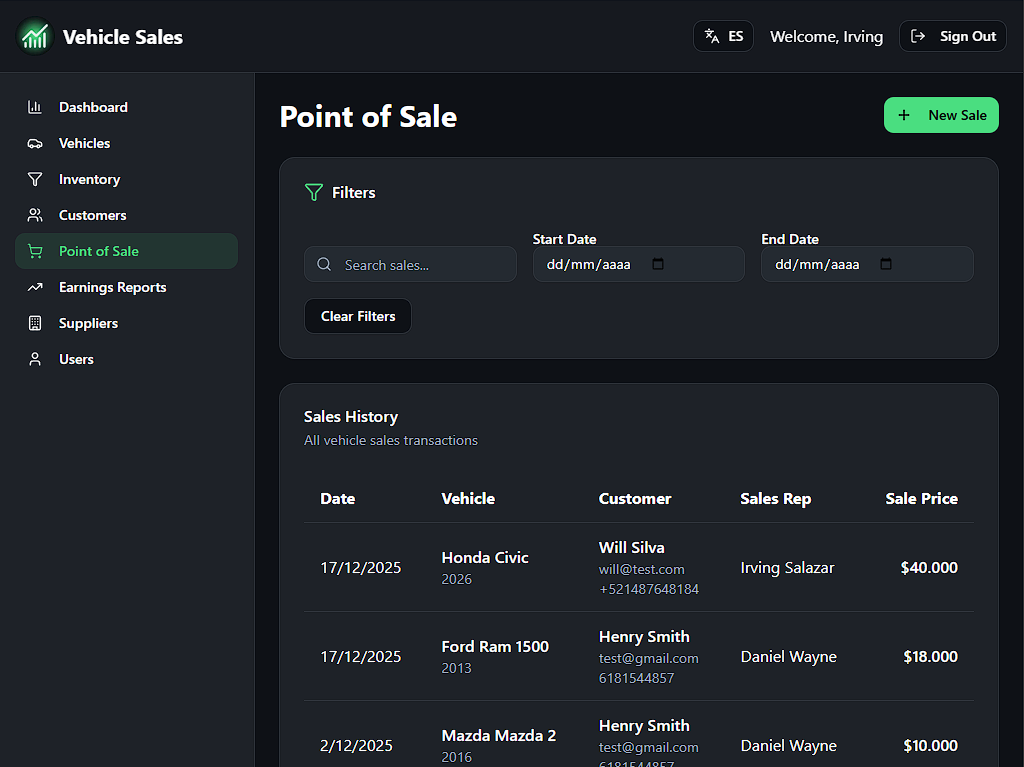Click the plus icon on New Sale
The height and width of the screenshot is (767, 1024).
coord(904,115)
